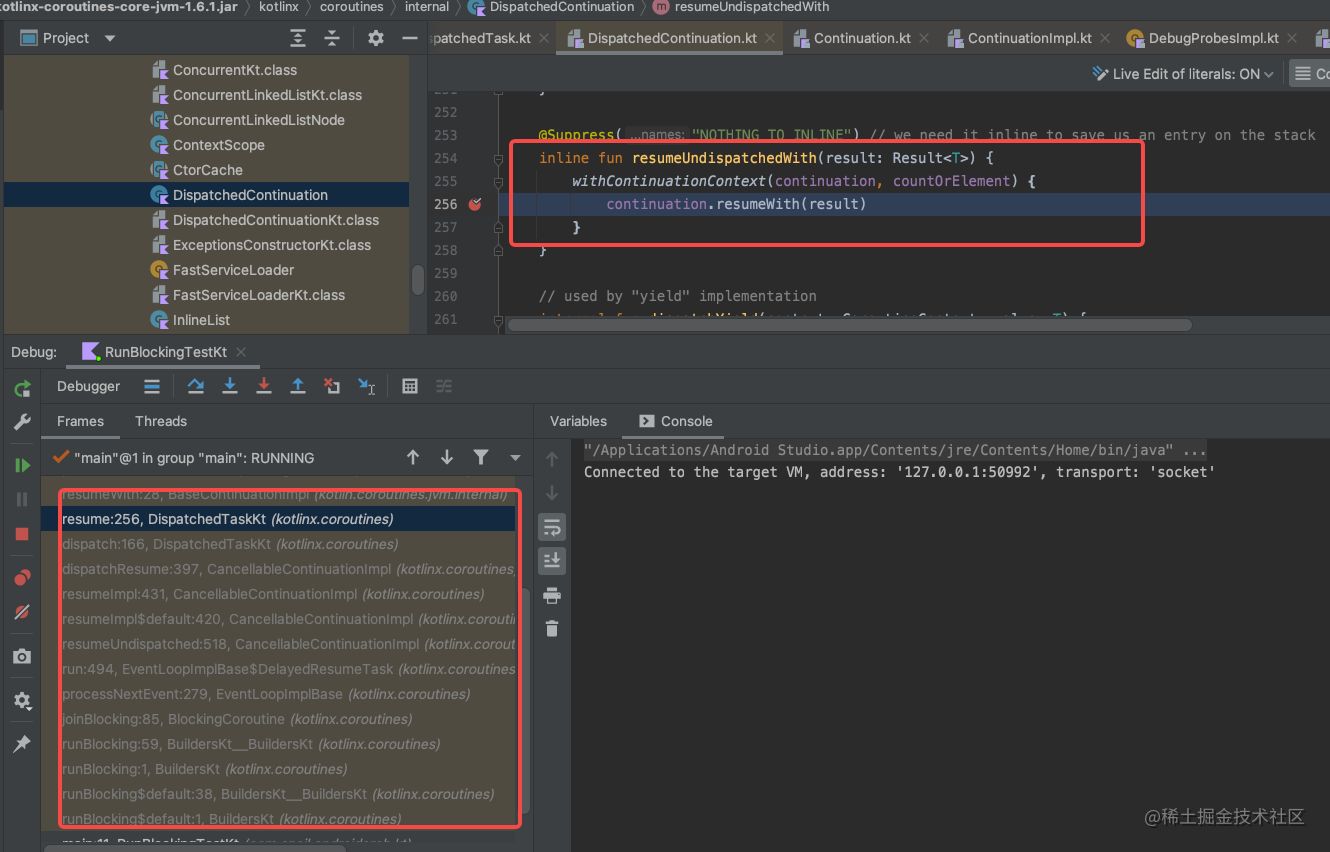Click the Show Execution Point icon
1330x852 pixels.
click(x=152, y=386)
